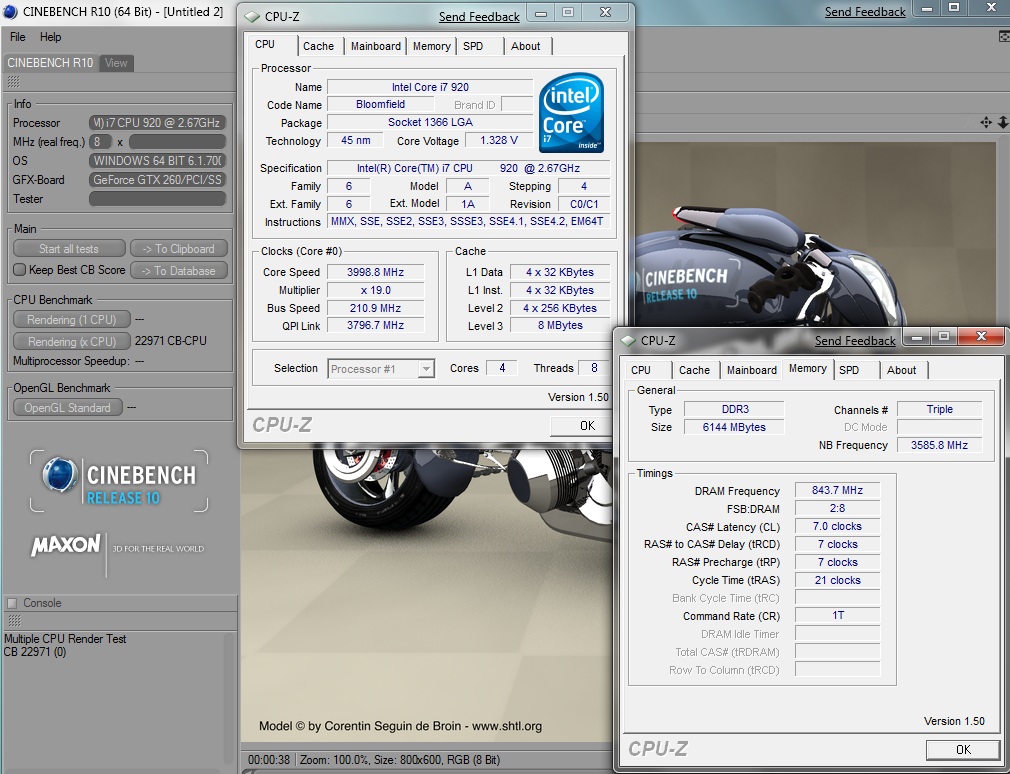Select the Command Rate value 1T
The image size is (1010, 774).
(837, 615)
